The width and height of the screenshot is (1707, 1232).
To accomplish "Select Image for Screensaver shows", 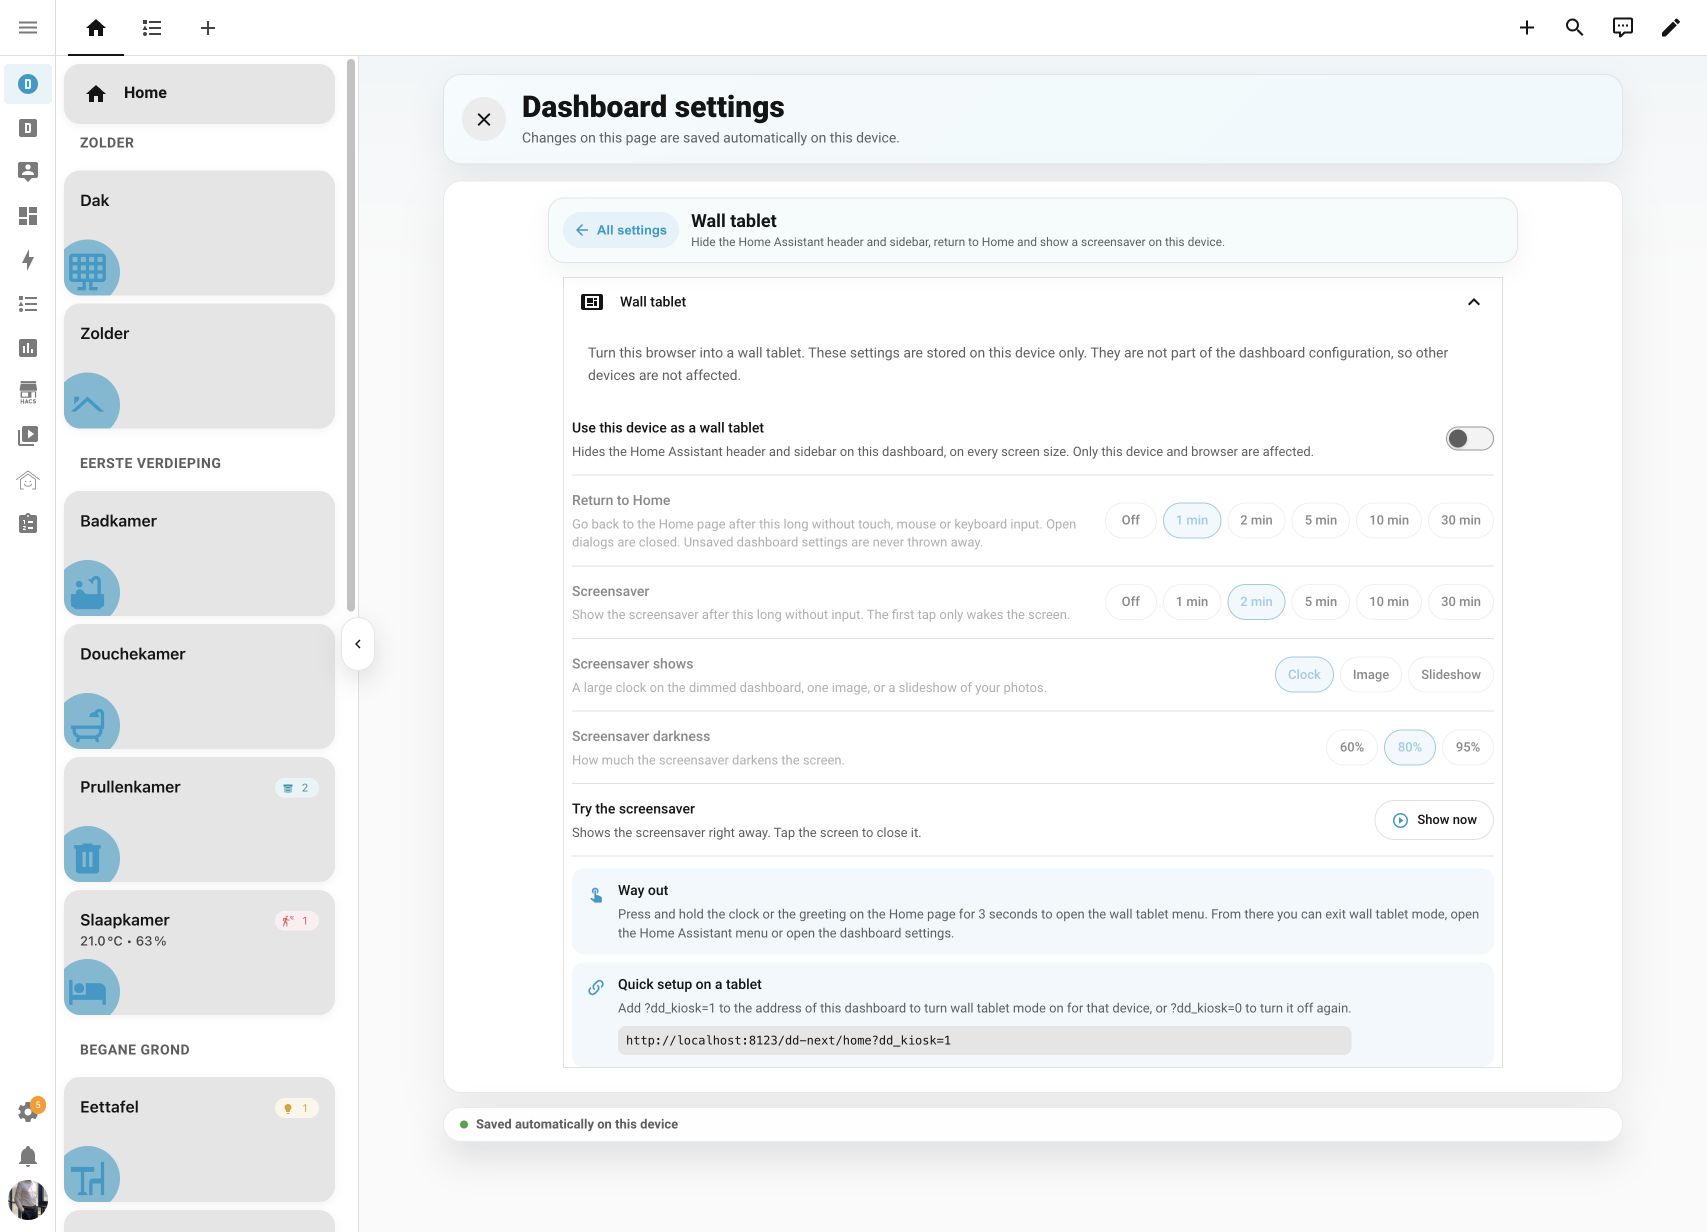I will tap(1370, 675).
